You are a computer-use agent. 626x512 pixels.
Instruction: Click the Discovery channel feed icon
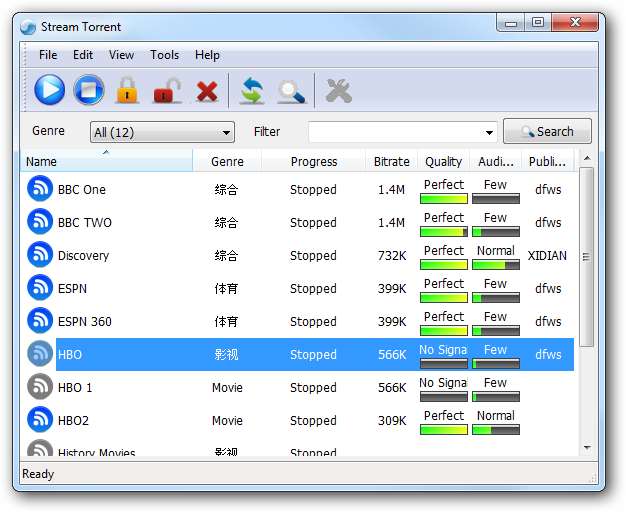[x=40, y=255]
